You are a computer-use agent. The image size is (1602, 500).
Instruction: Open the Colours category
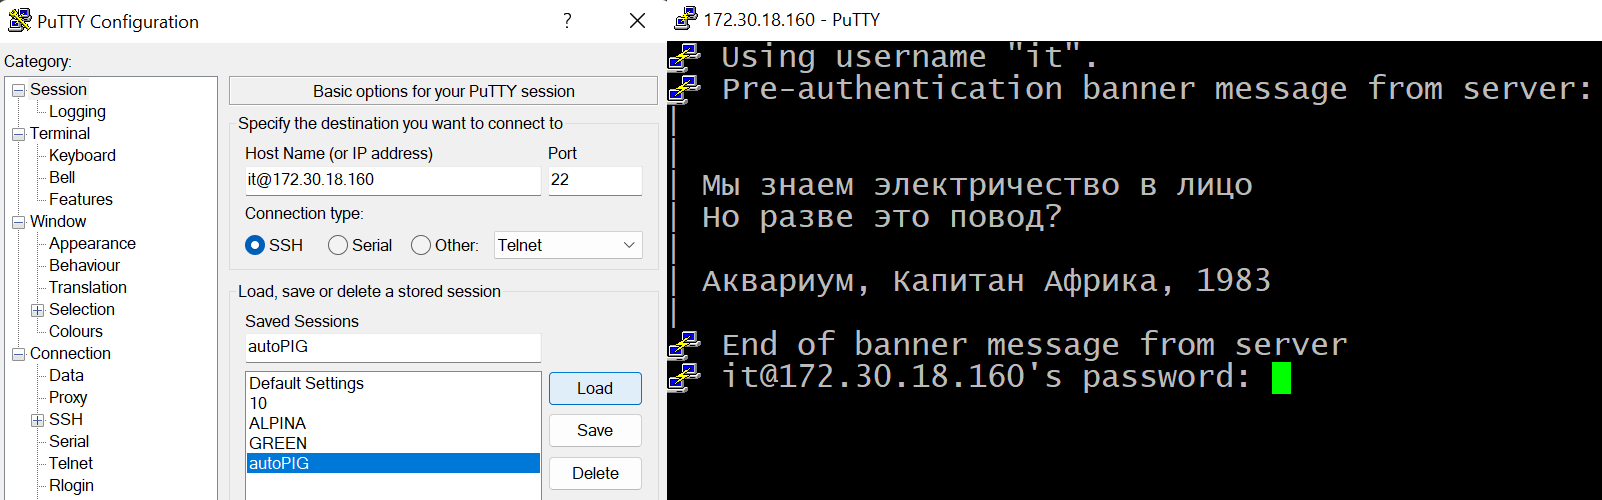[x=76, y=331]
